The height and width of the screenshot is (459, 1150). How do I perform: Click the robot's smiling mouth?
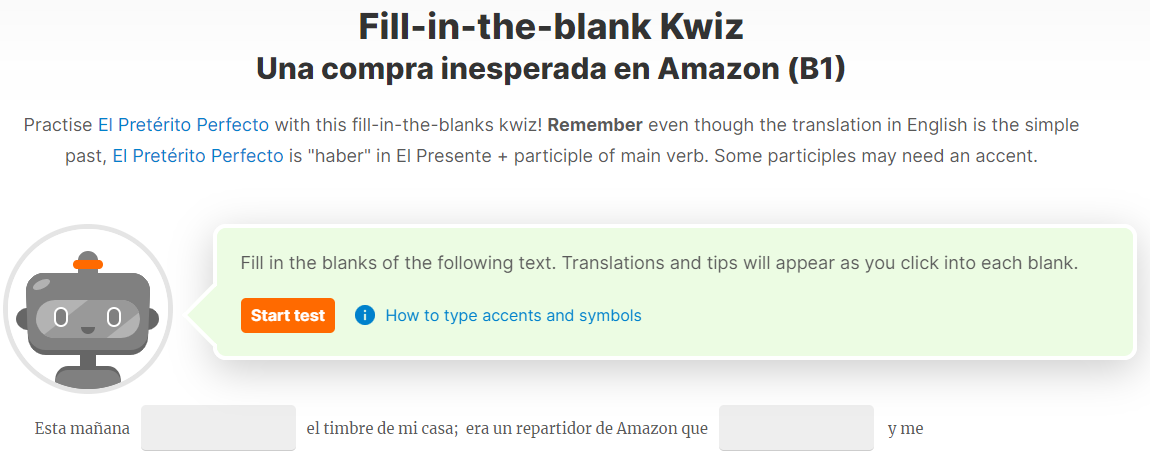coord(88,329)
